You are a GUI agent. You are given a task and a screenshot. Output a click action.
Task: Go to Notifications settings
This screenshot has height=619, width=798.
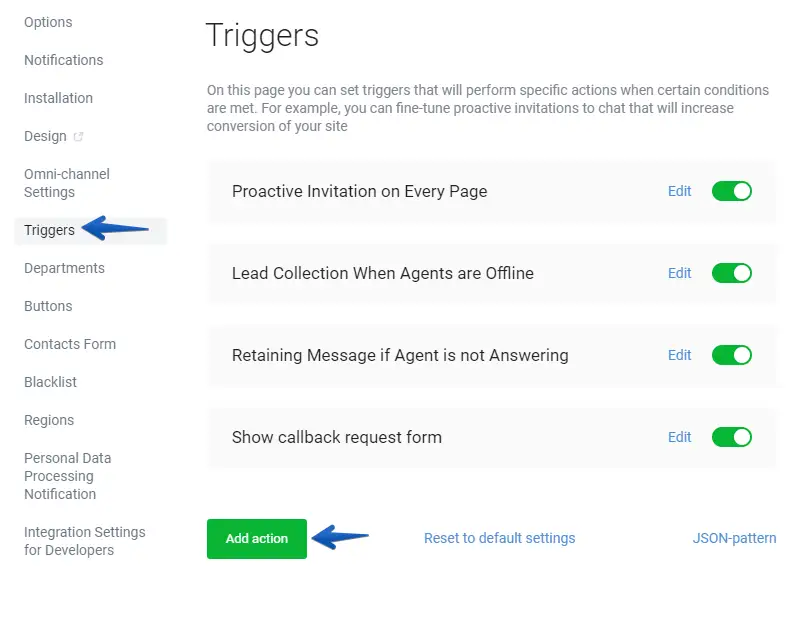63,60
